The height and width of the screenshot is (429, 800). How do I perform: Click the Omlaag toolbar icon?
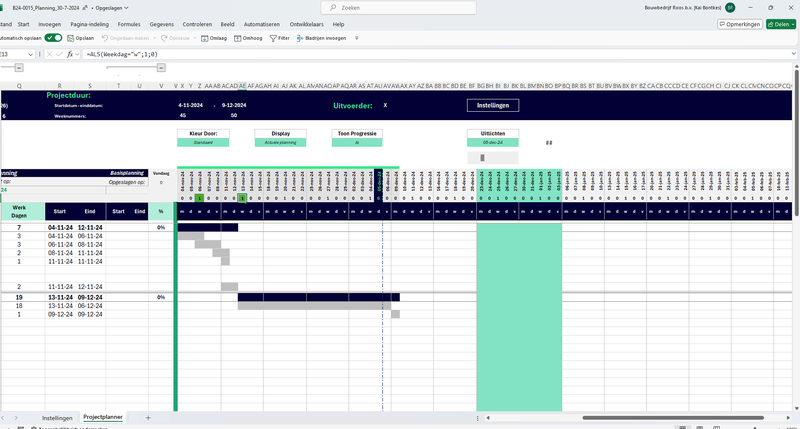205,38
